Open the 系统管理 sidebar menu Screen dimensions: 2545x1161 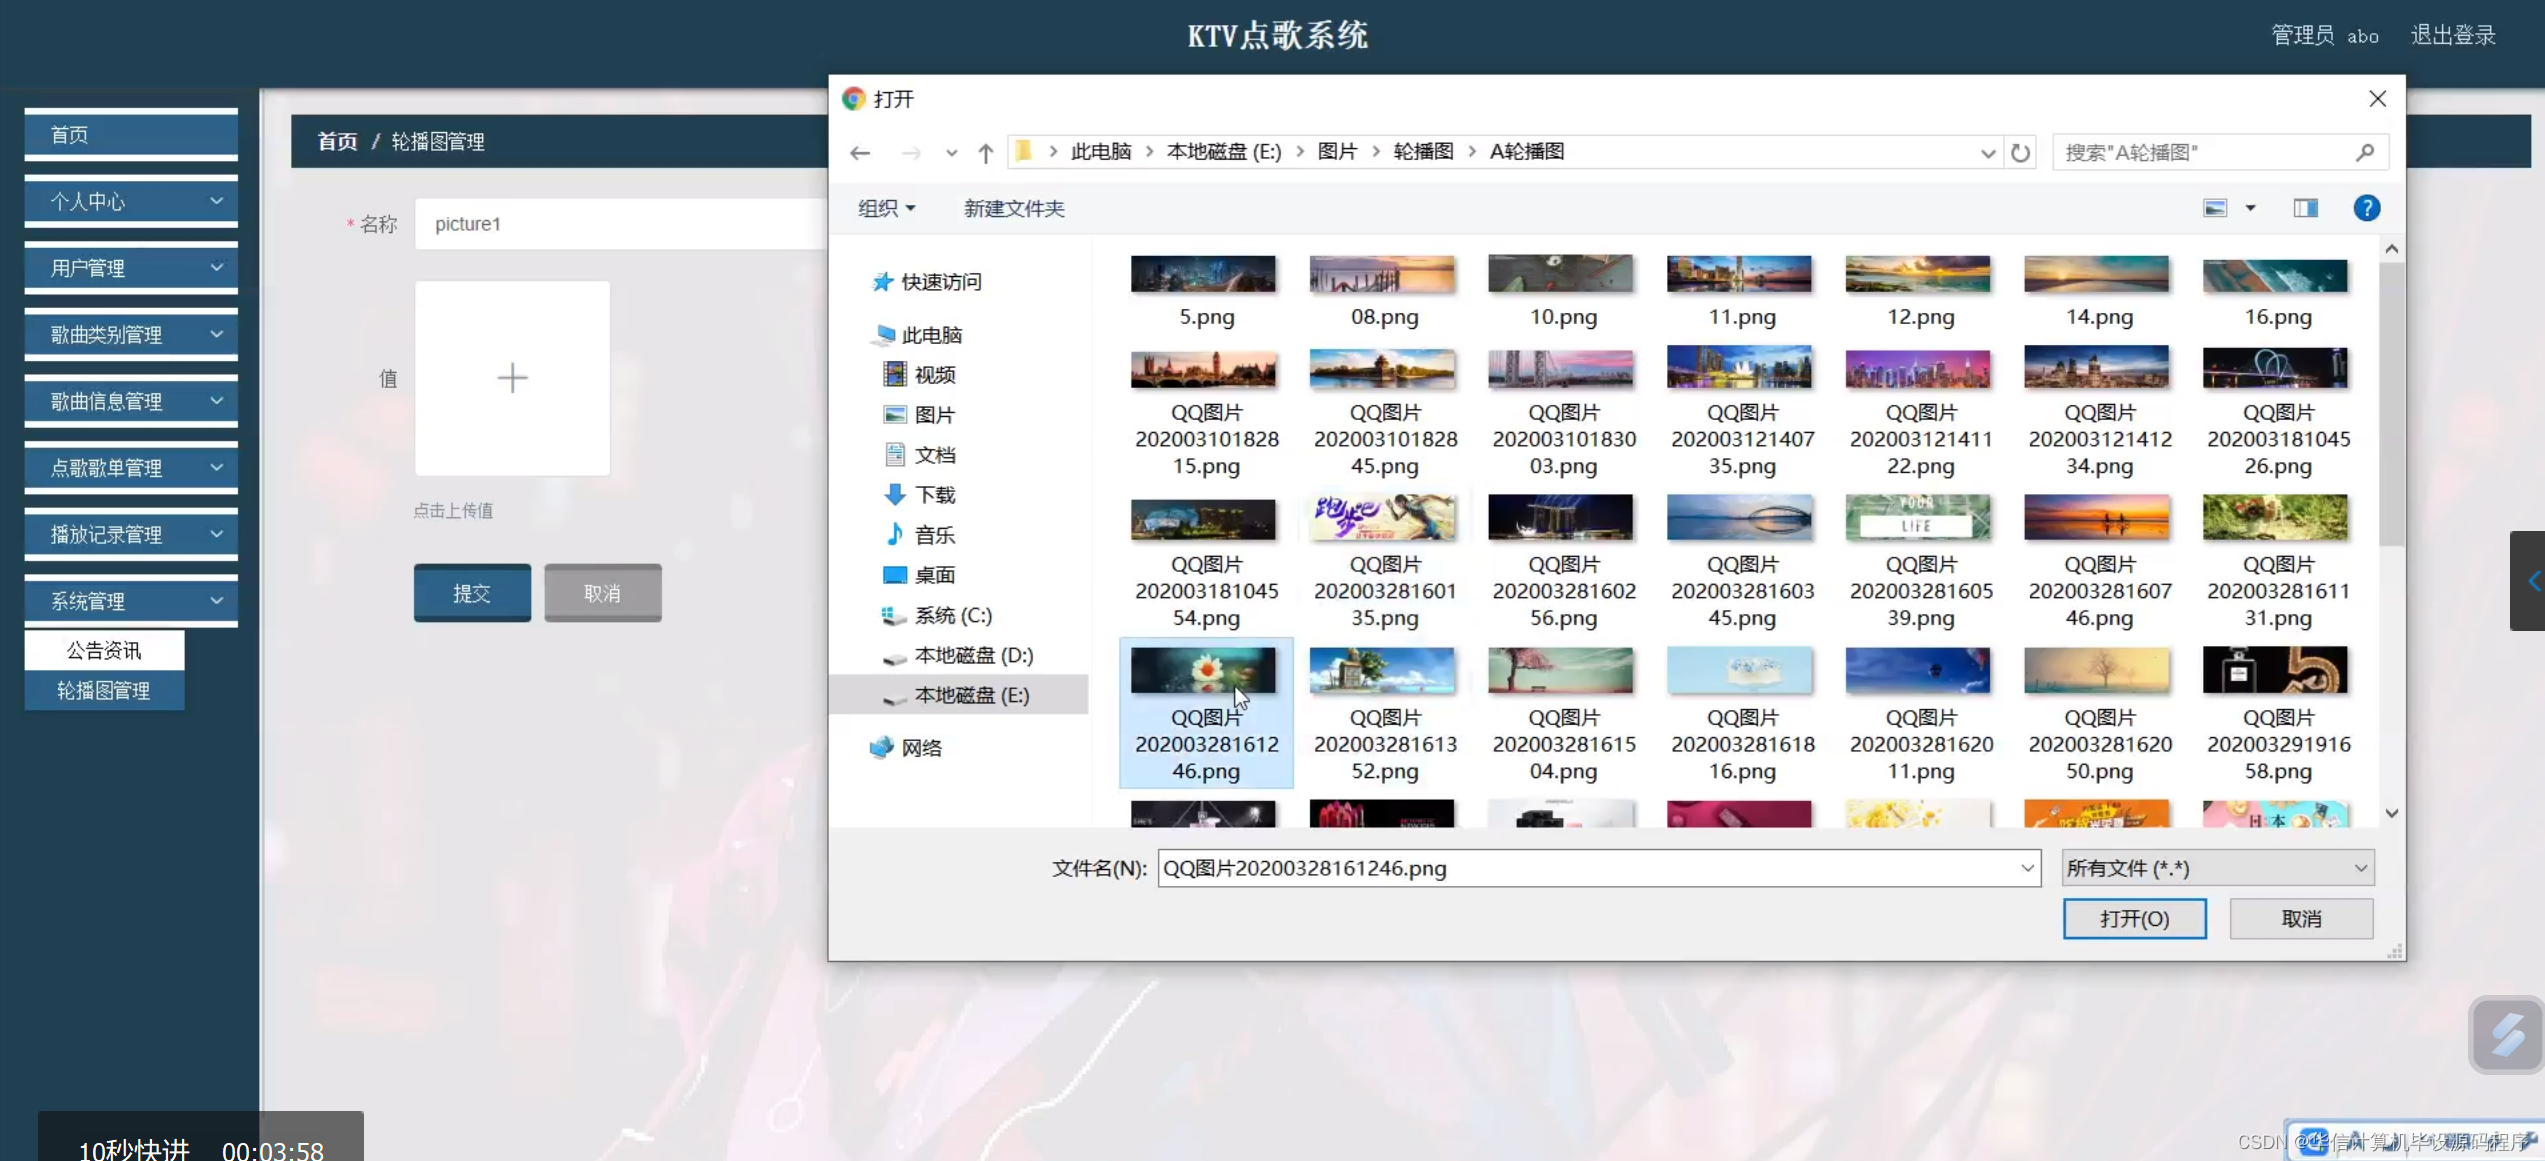click(x=130, y=600)
